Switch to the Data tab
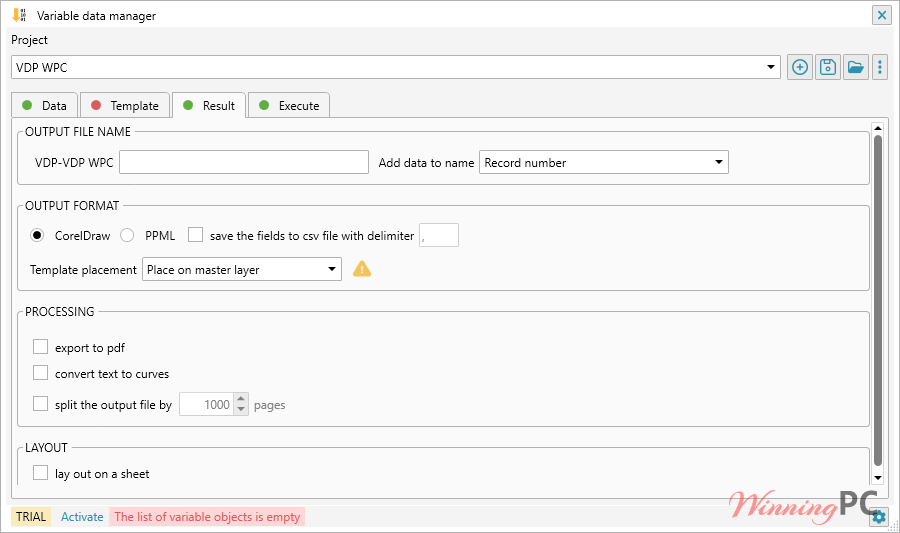Image resolution: width=900 pixels, height=533 pixels. click(44, 106)
